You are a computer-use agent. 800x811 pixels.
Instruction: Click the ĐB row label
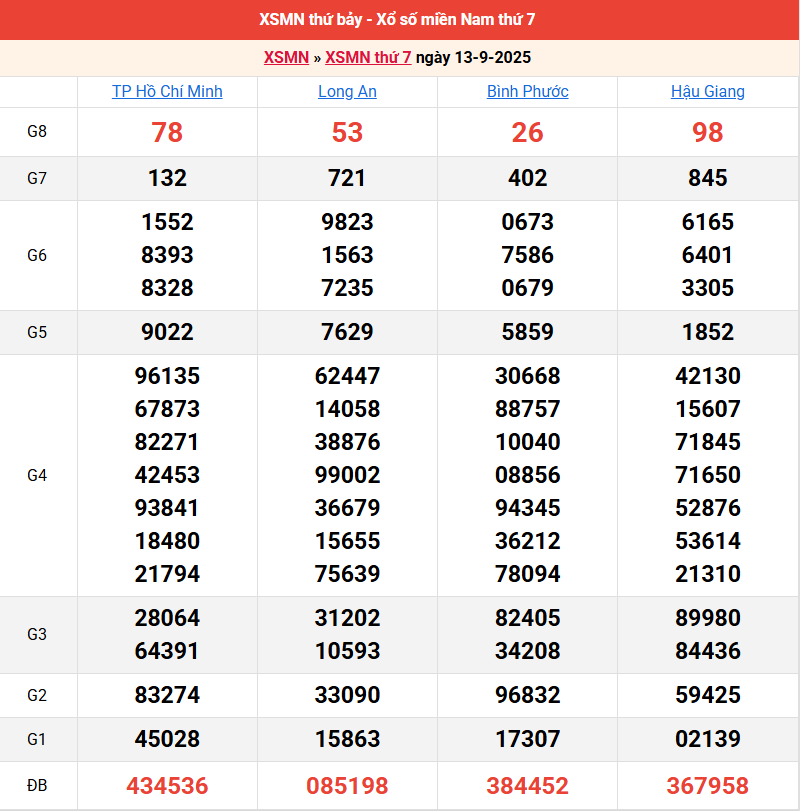(37, 786)
